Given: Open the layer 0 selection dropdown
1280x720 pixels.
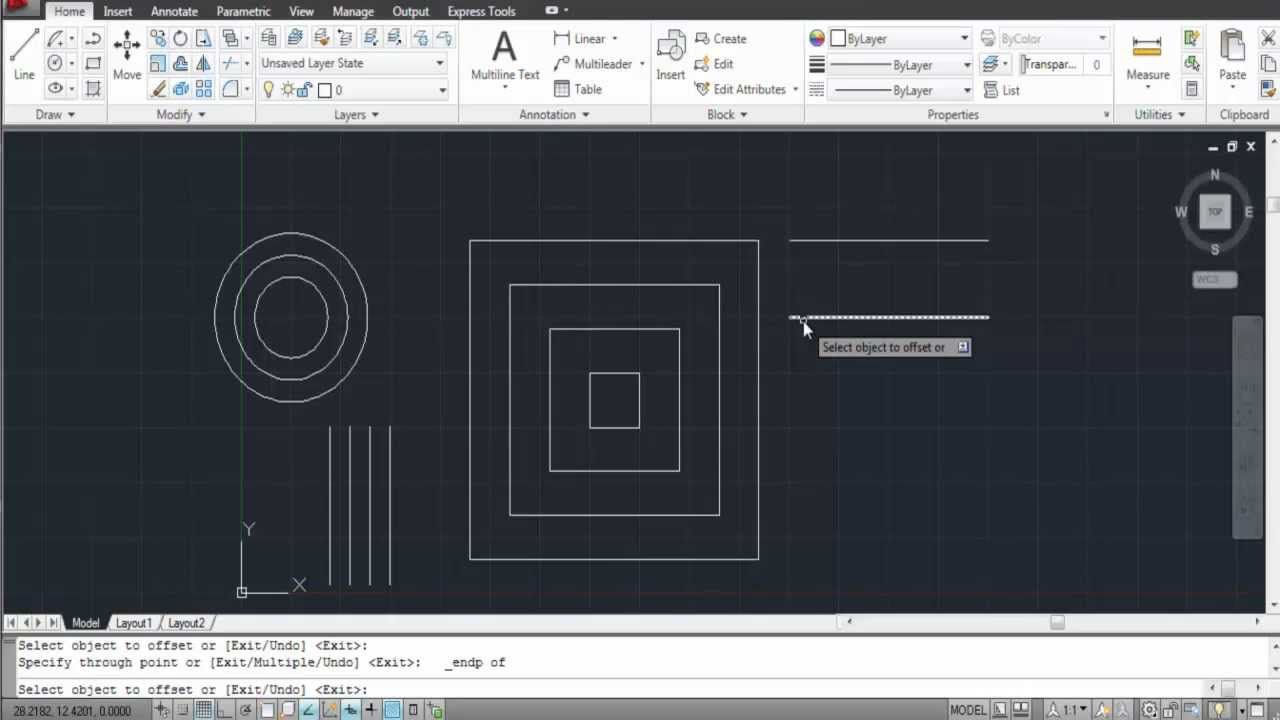Looking at the screenshot, I should pos(352,90).
